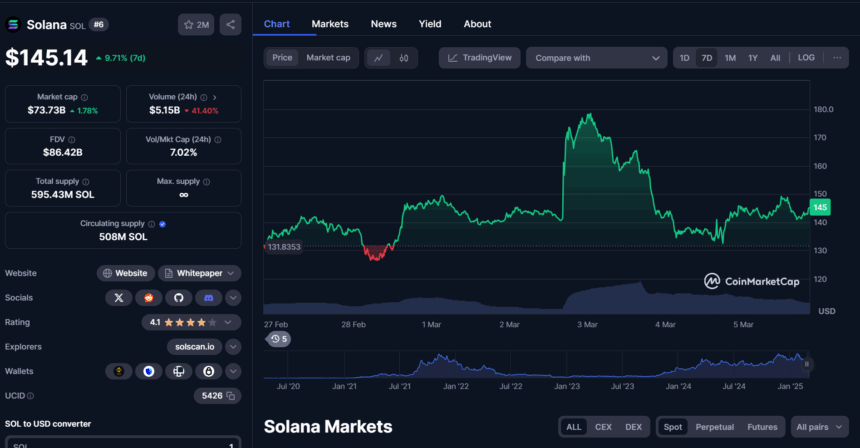Show Volume (24h) info icon
860x448 pixels.
coord(203,97)
